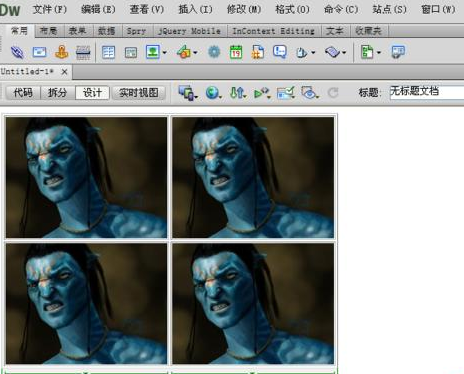464x374 pixels.
Task: Select the 常用 insert tab
Action: [19, 31]
